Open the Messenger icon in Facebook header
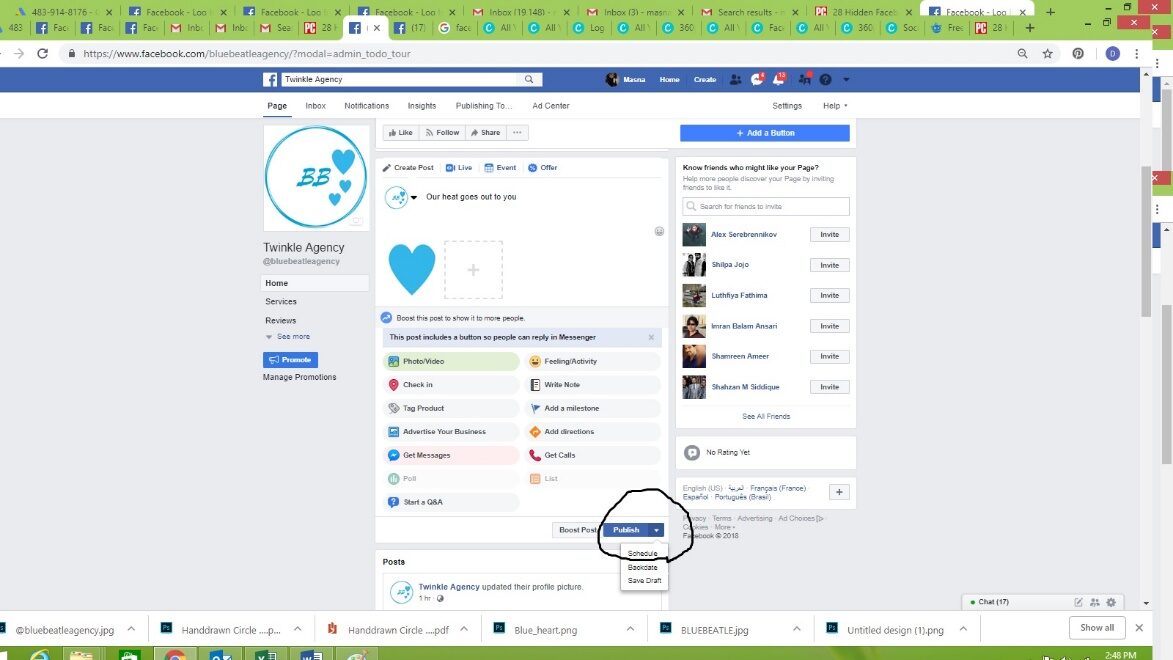The height and width of the screenshot is (660, 1173). [757, 80]
